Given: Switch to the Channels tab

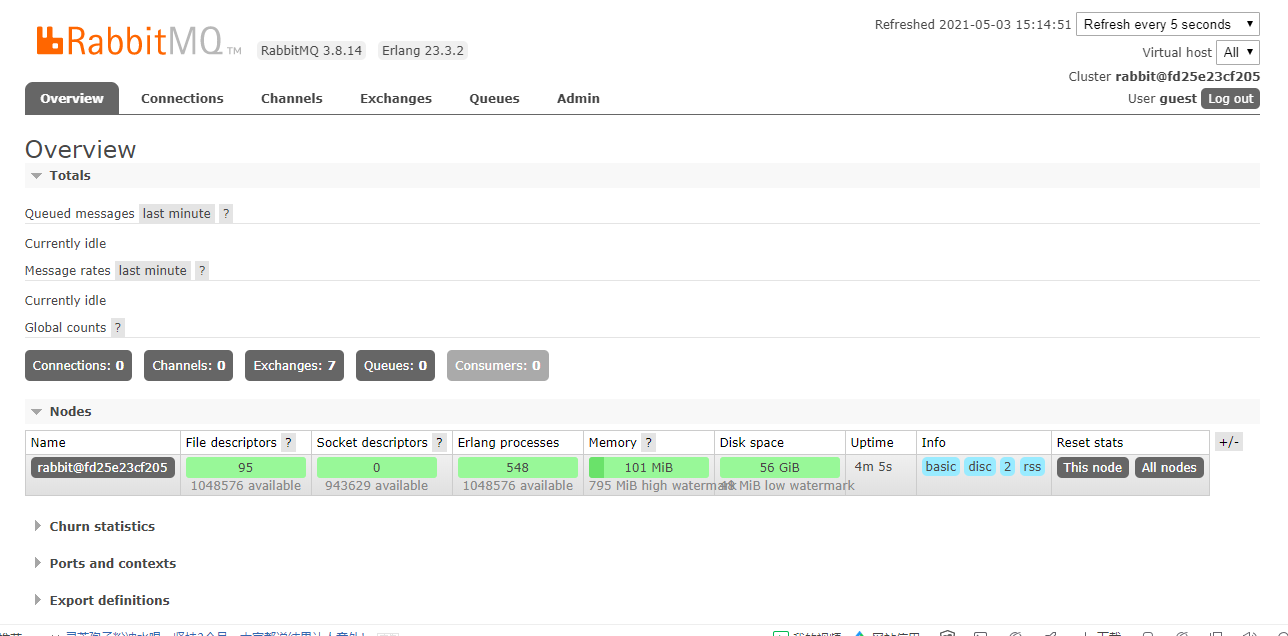Looking at the screenshot, I should click(292, 98).
